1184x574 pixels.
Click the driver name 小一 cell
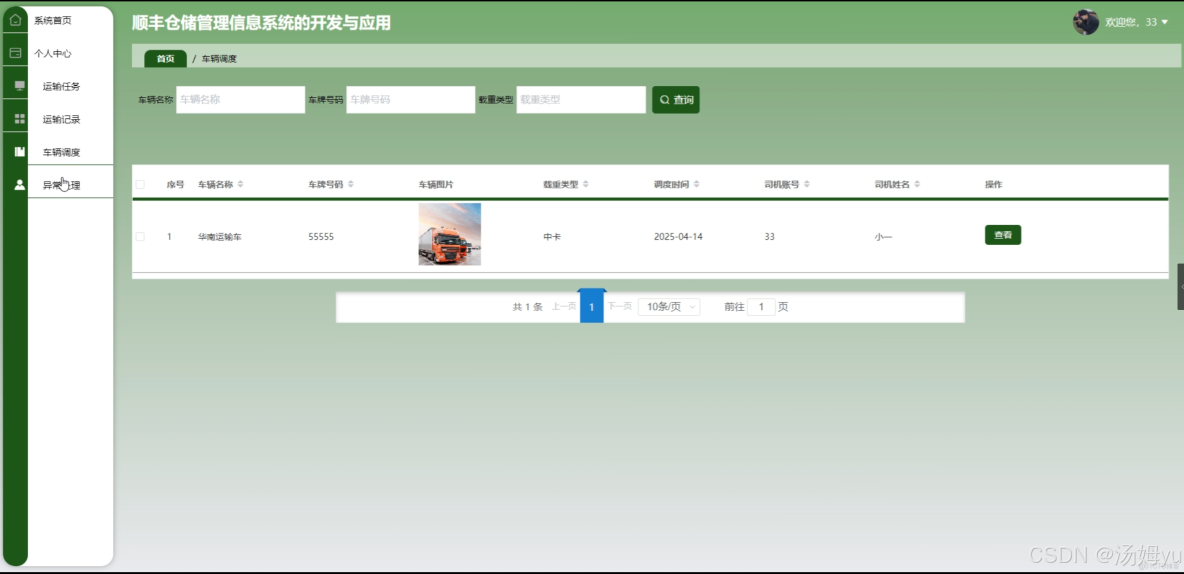click(x=883, y=236)
